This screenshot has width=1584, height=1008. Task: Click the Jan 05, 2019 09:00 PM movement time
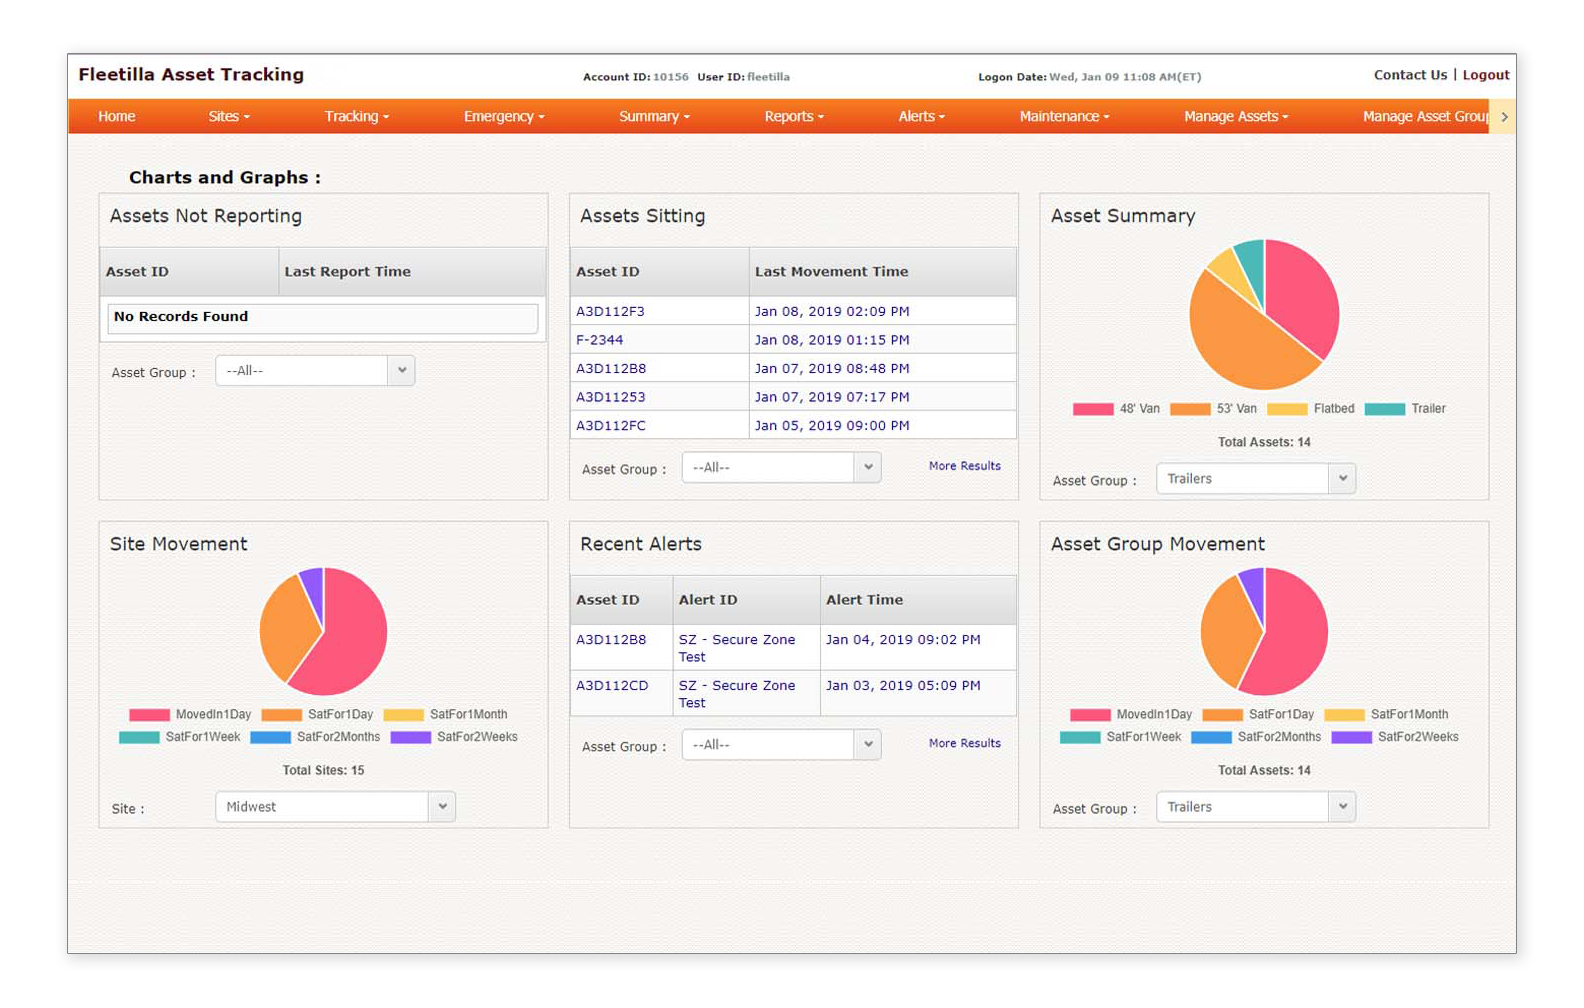click(x=832, y=425)
